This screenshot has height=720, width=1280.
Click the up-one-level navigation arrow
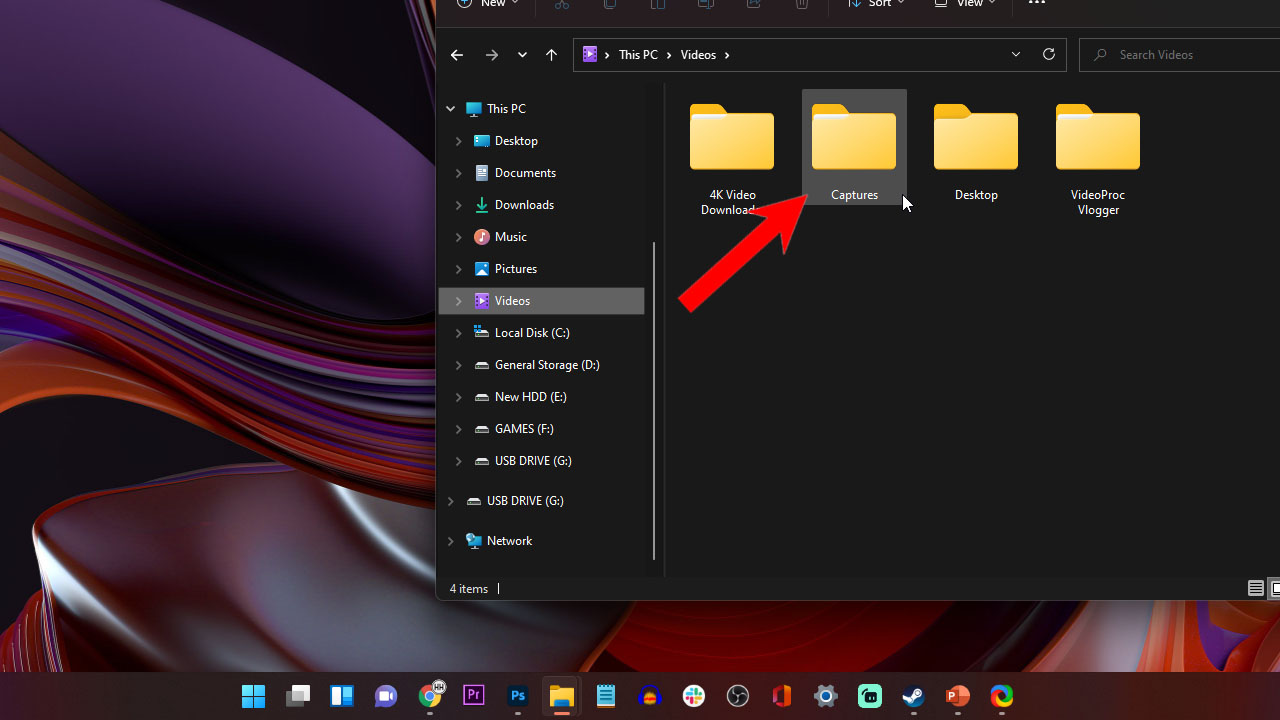(x=551, y=54)
